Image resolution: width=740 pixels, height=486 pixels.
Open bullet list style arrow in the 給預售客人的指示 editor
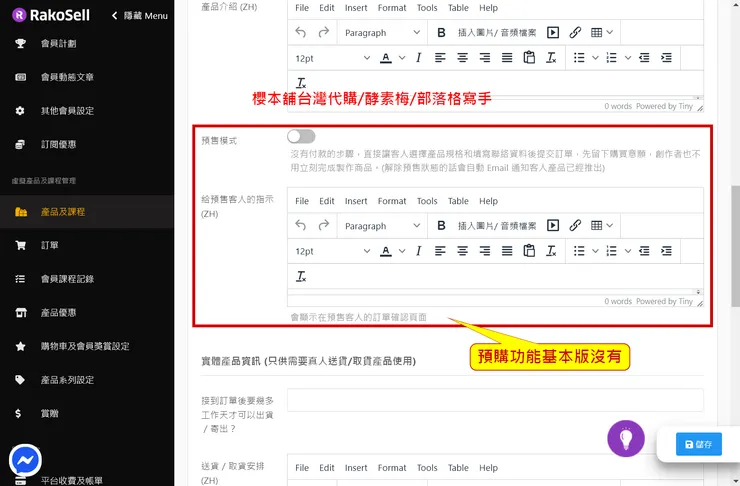(x=595, y=251)
